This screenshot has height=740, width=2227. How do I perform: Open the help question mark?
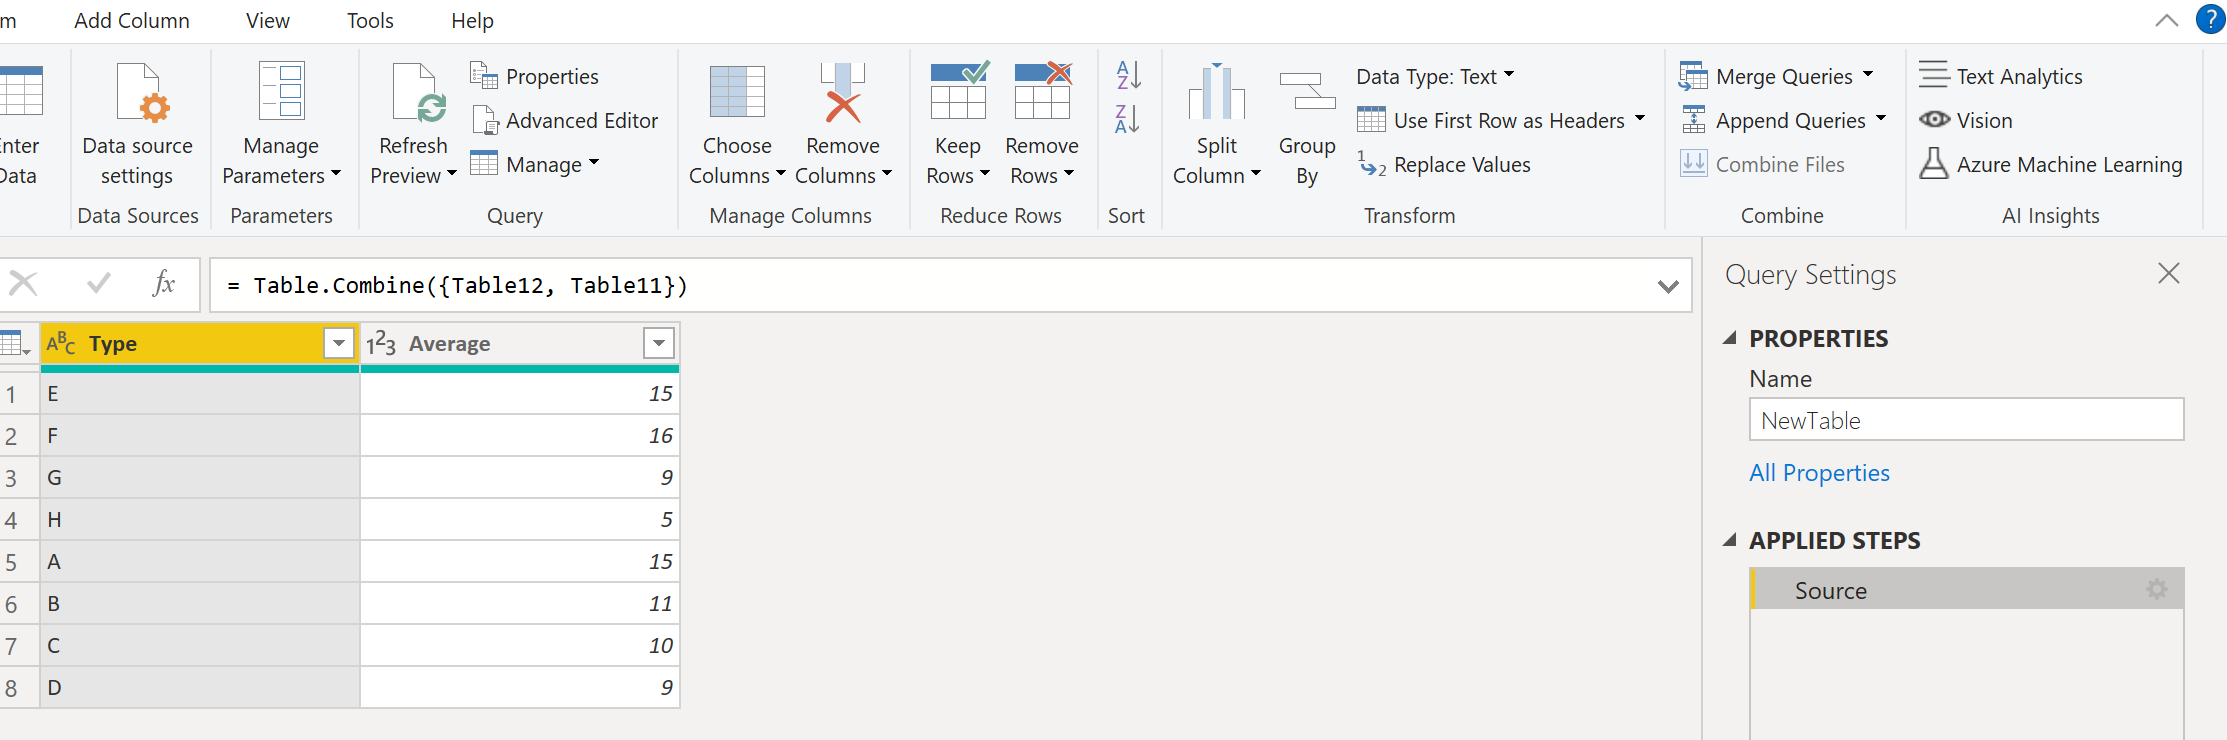(x=2210, y=19)
